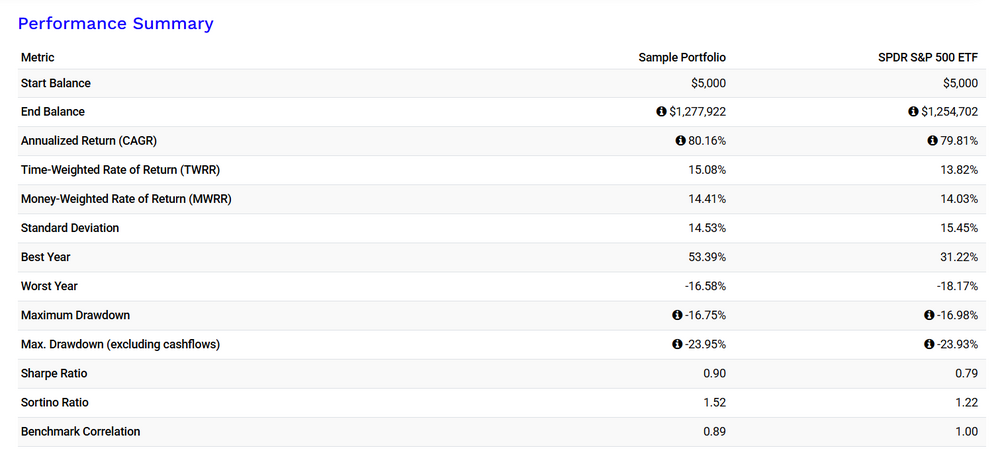1000x464 pixels.
Task: Click info icon next to -23.95% drawdown
Action: pos(678,344)
